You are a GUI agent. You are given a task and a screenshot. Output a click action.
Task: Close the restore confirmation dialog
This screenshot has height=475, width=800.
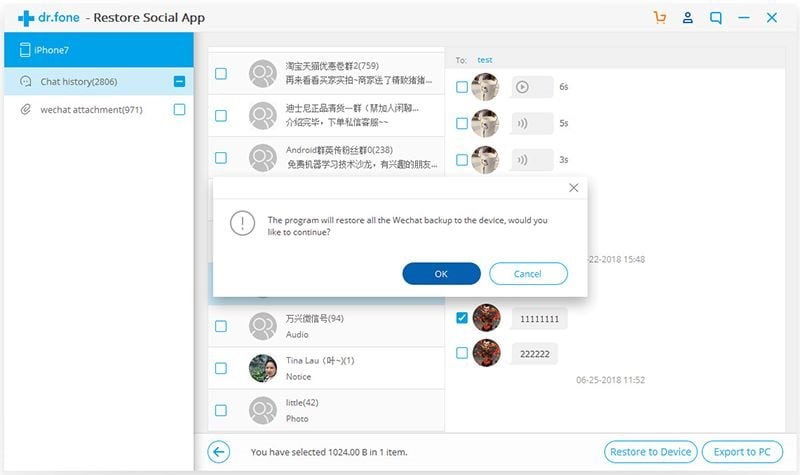click(573, 188)
